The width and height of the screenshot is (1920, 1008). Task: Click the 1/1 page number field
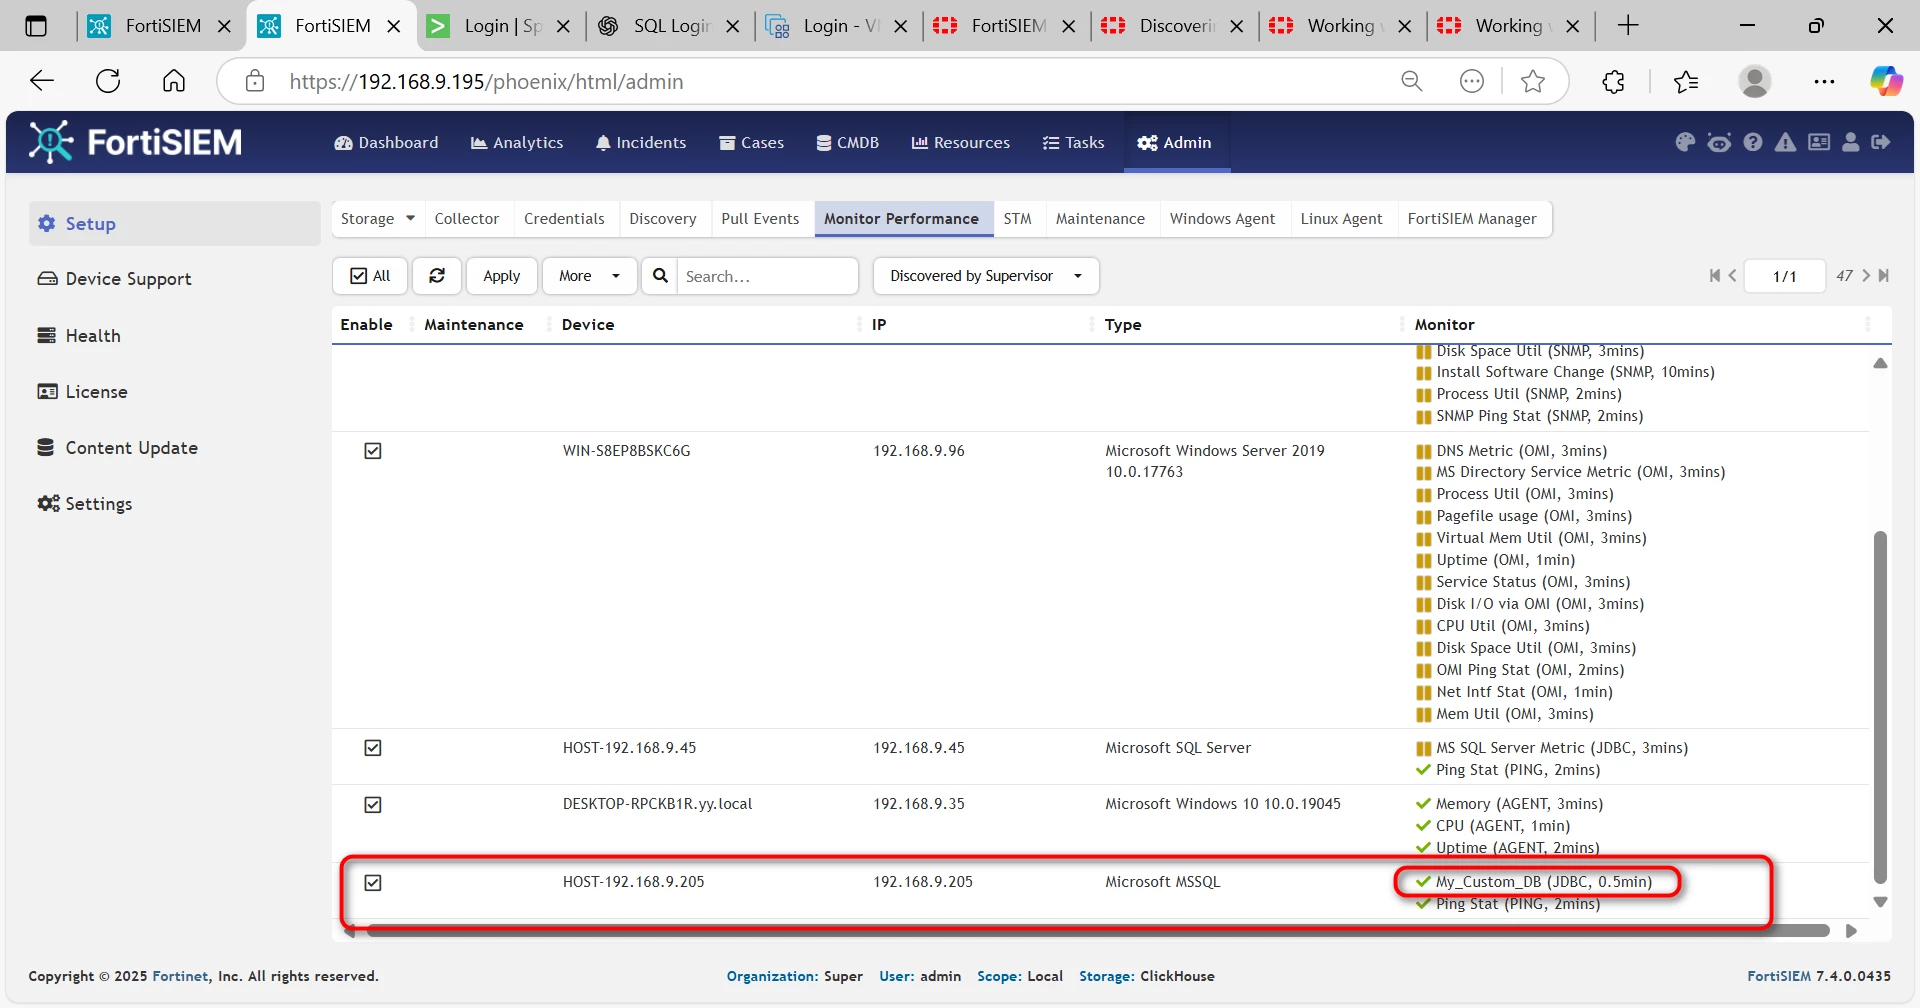pyautogui.click(x=1785, y=276)
